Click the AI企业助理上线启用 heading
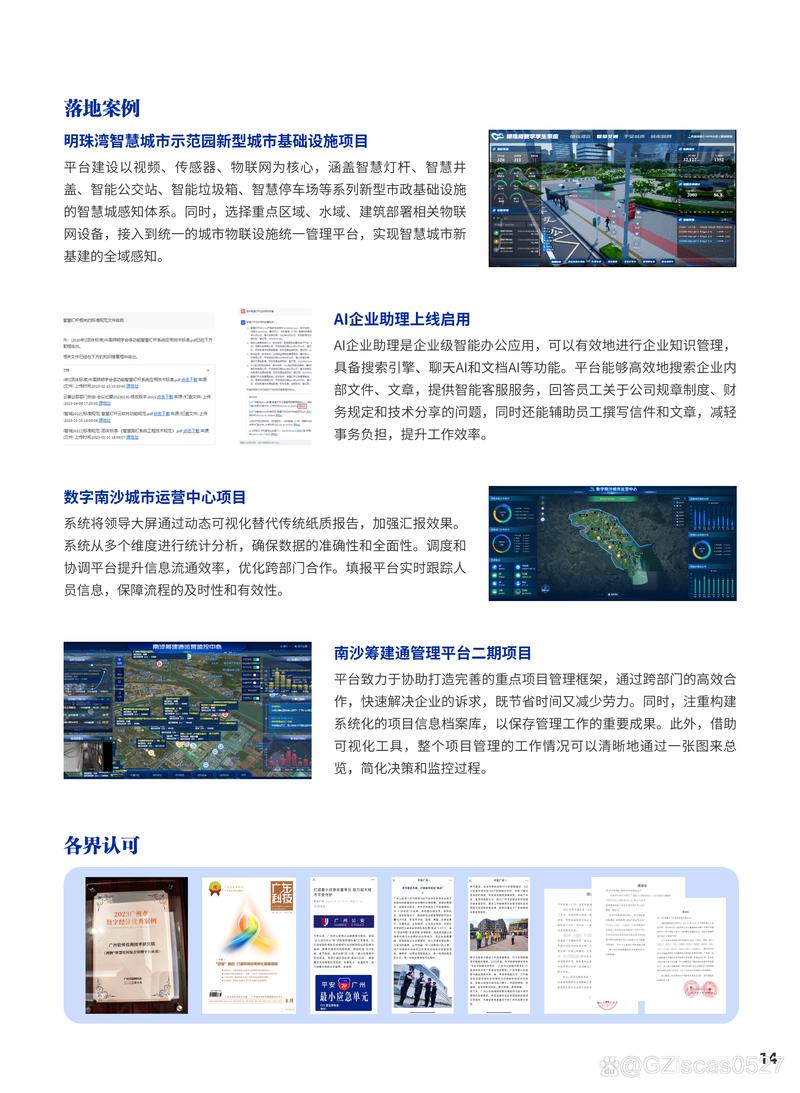800x1093 pixels. 401,319
